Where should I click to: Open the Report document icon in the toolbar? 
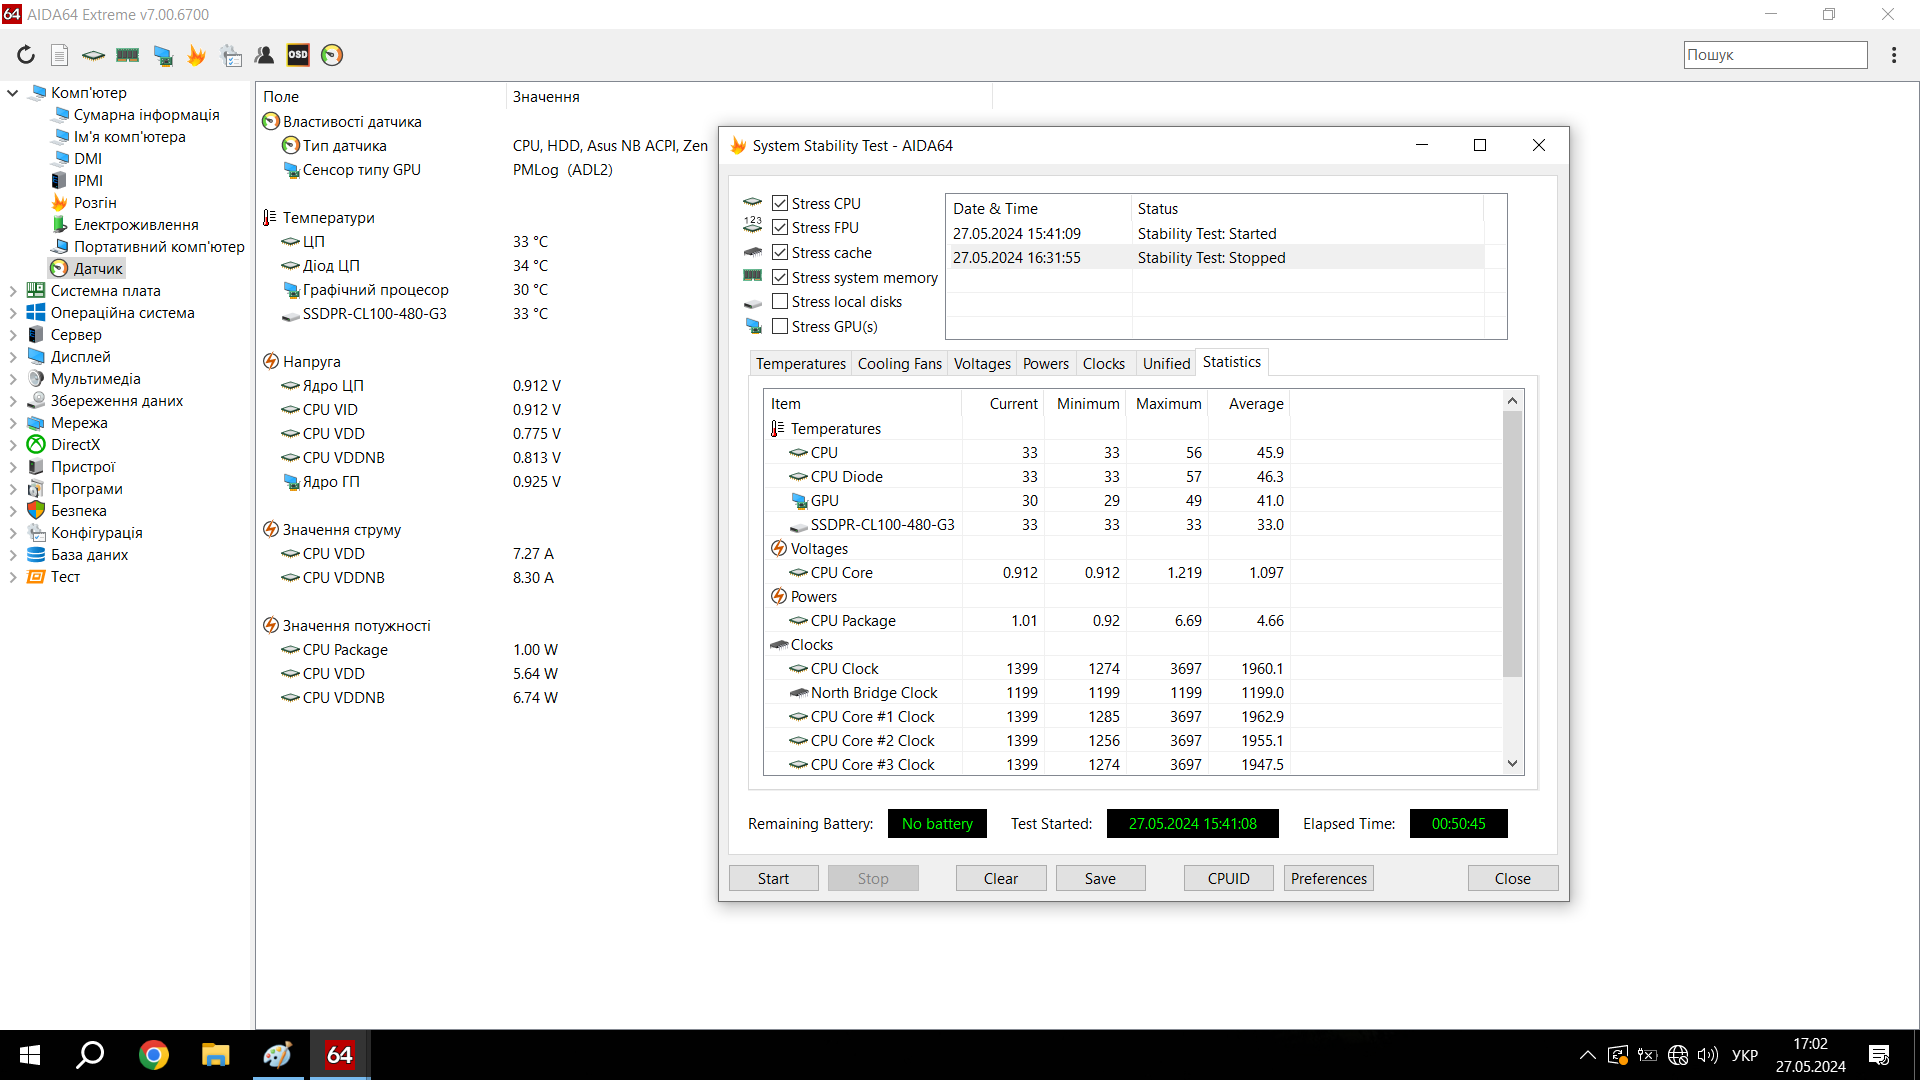coord(60,55)
